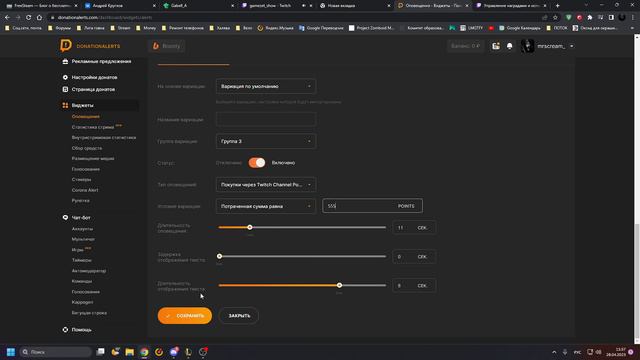Open the Corona Alert sub-item
This screenshot has height=360, width=640.
[85, 190]
